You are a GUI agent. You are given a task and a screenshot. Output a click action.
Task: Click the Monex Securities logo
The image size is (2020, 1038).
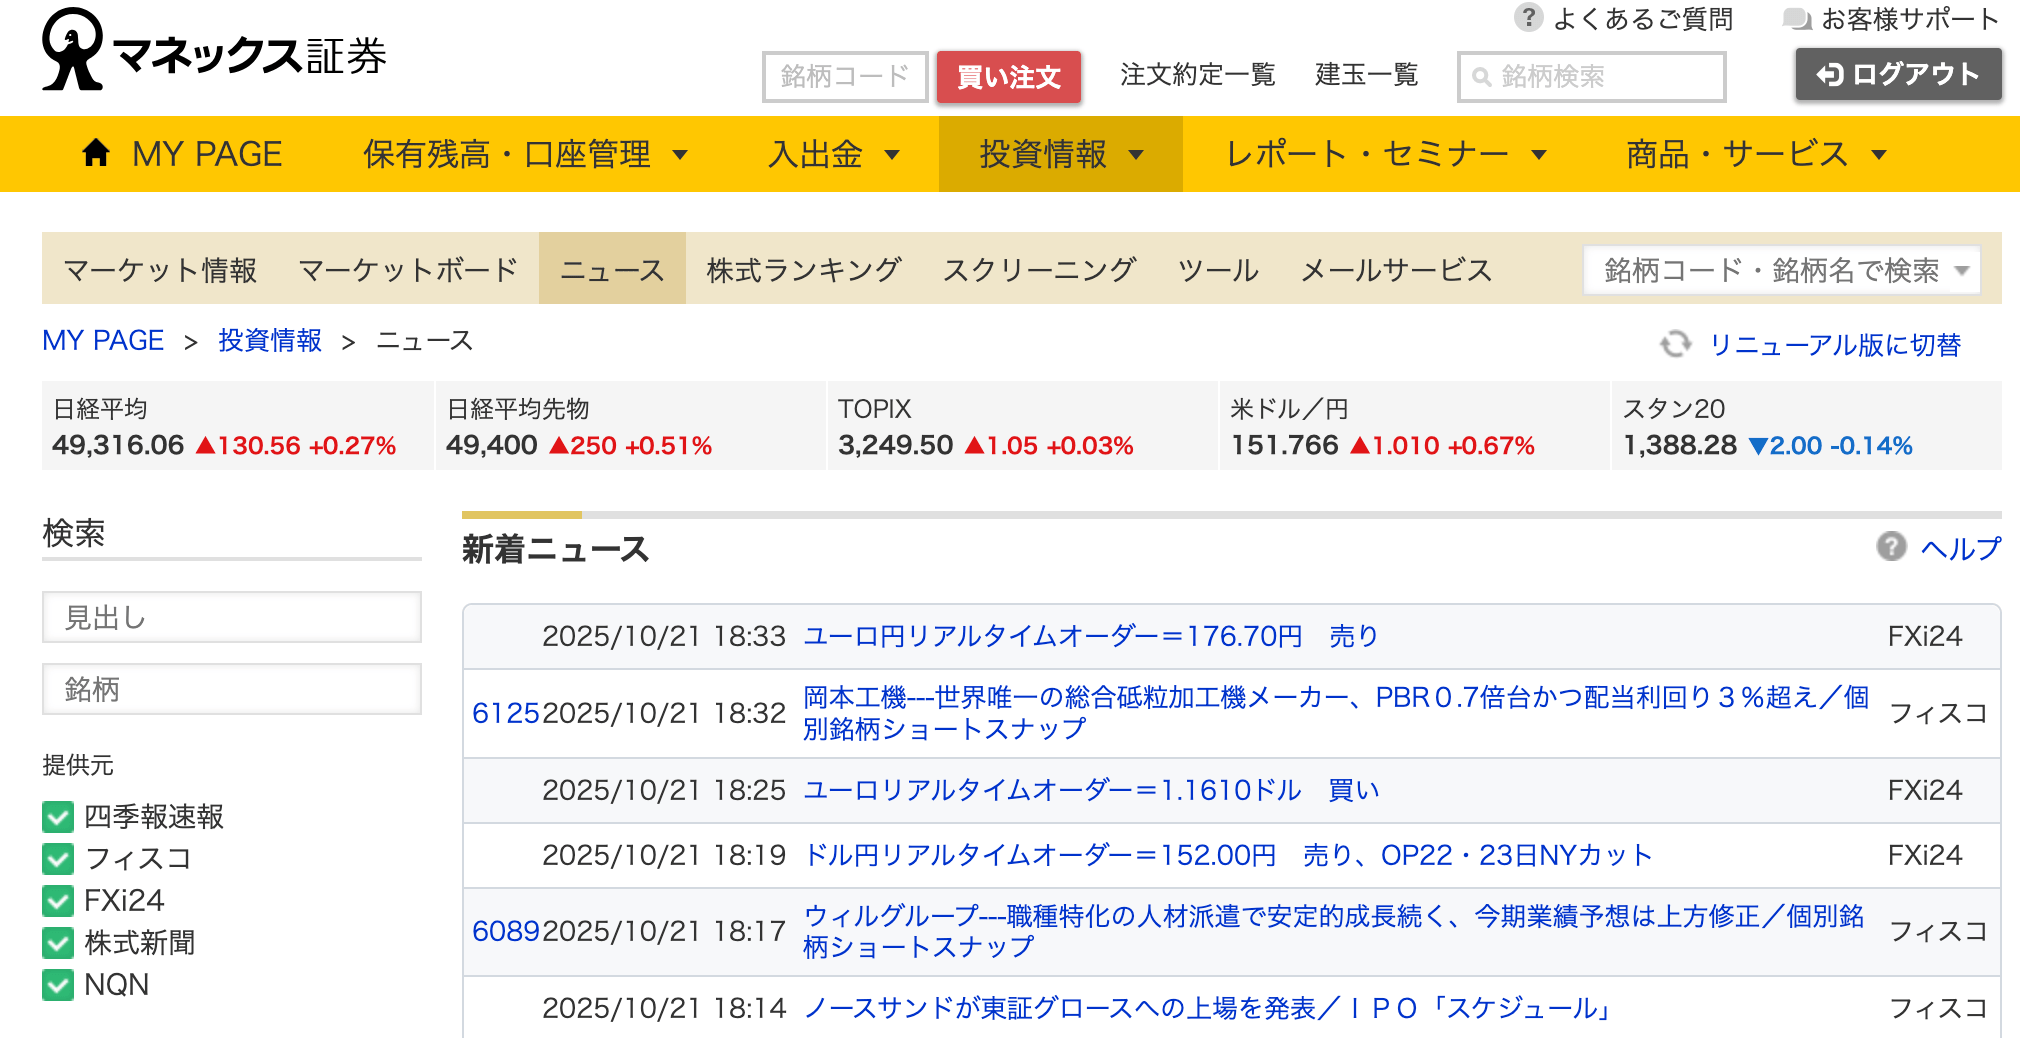click(x=213, y=52)
